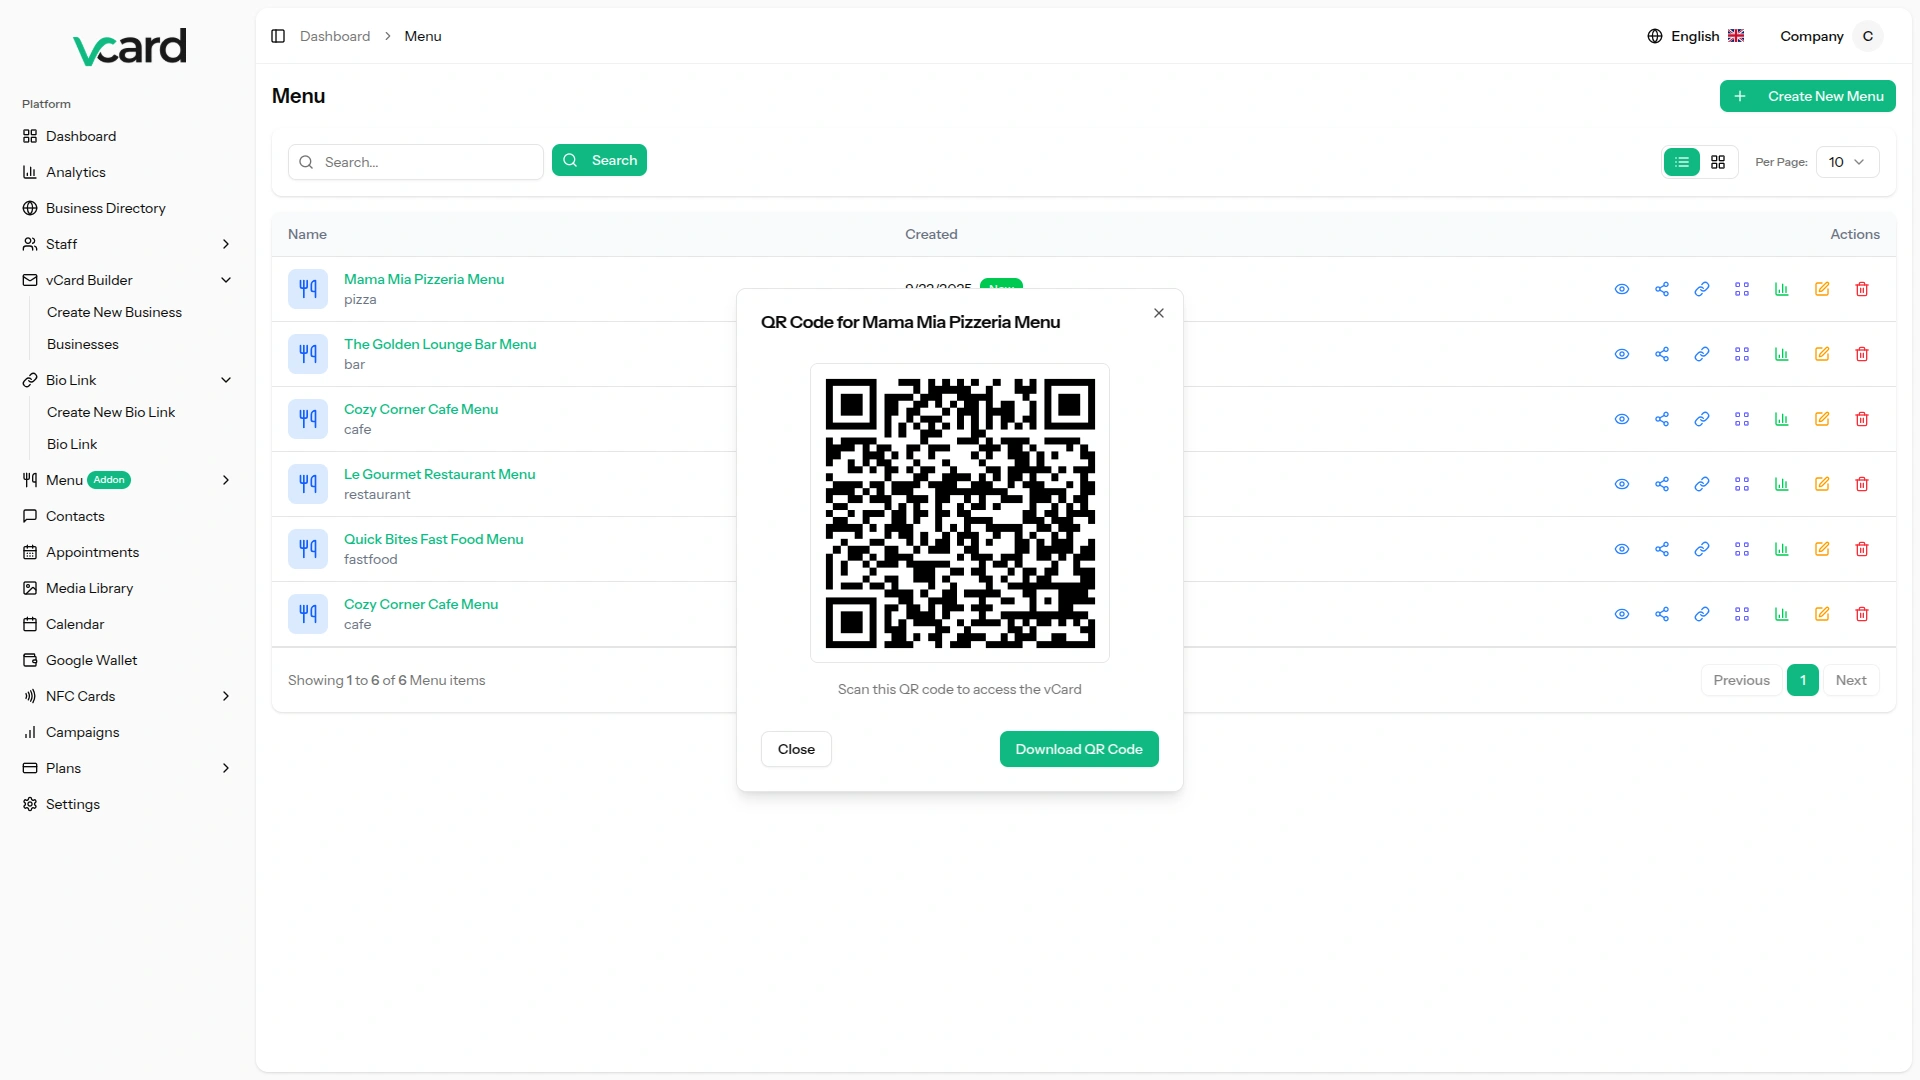
Task: Open QR code icon for Le Gourmet Restaurant Menu
Action: (1742, 484)
